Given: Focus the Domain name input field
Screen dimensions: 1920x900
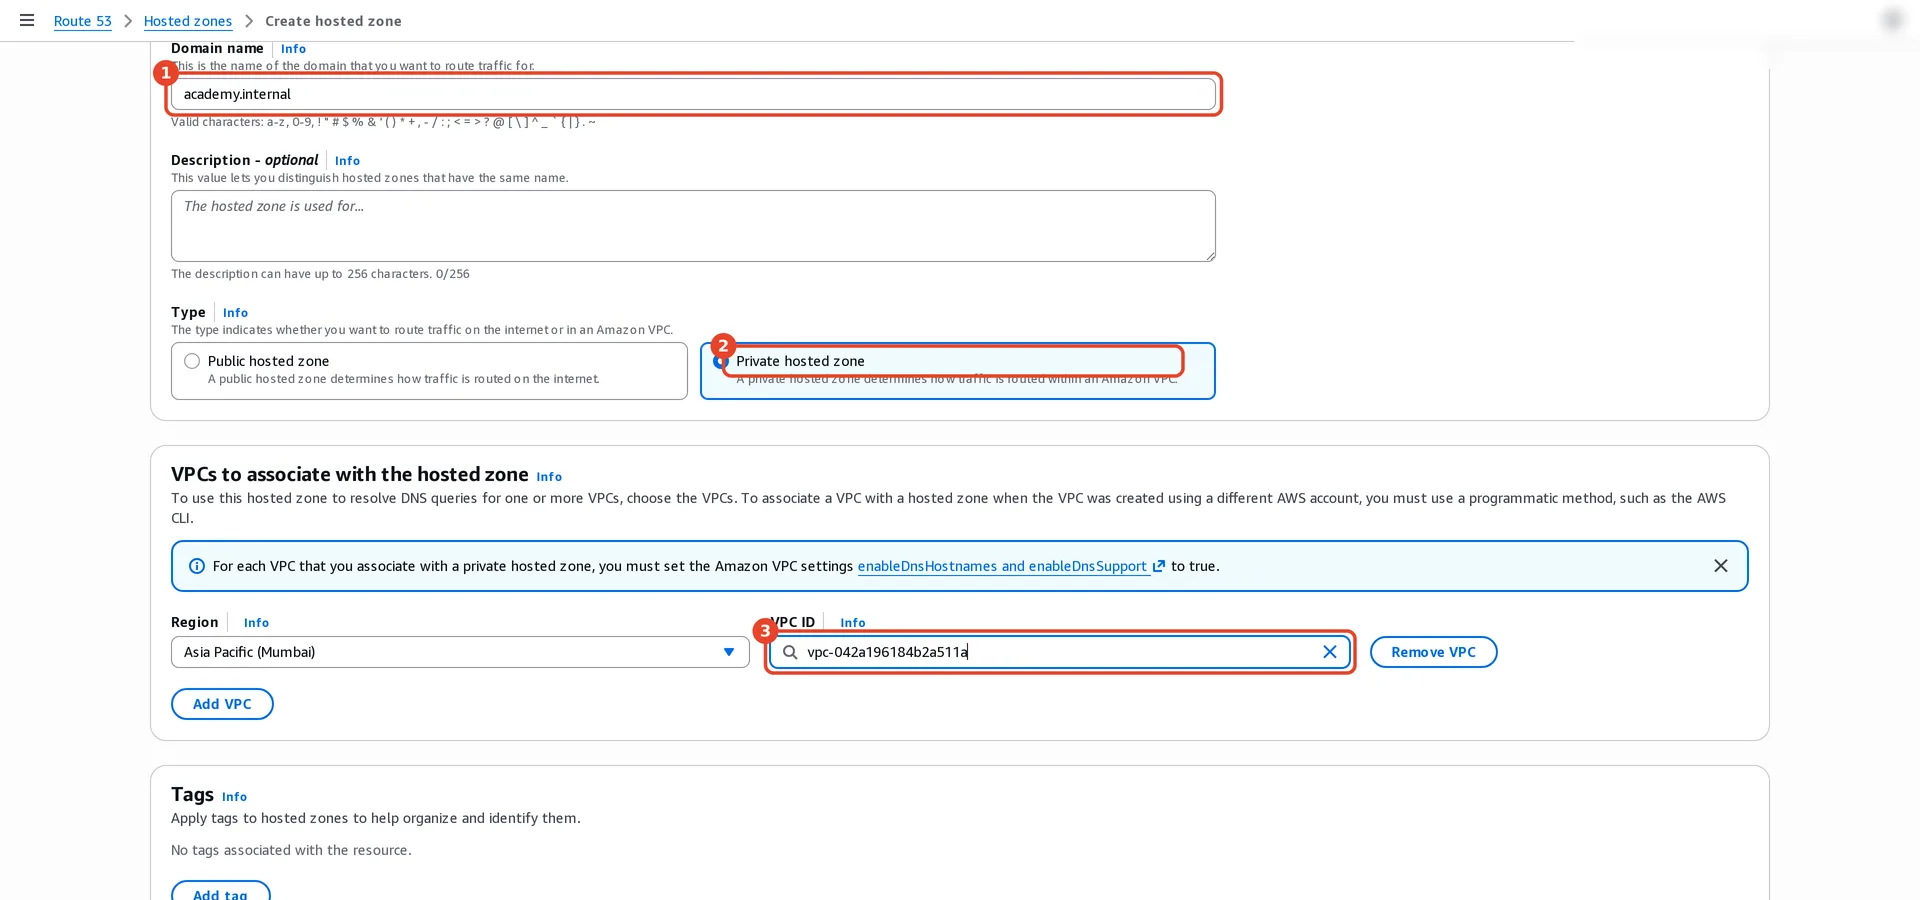Looking at the screenshot, I should coord(693,94).
